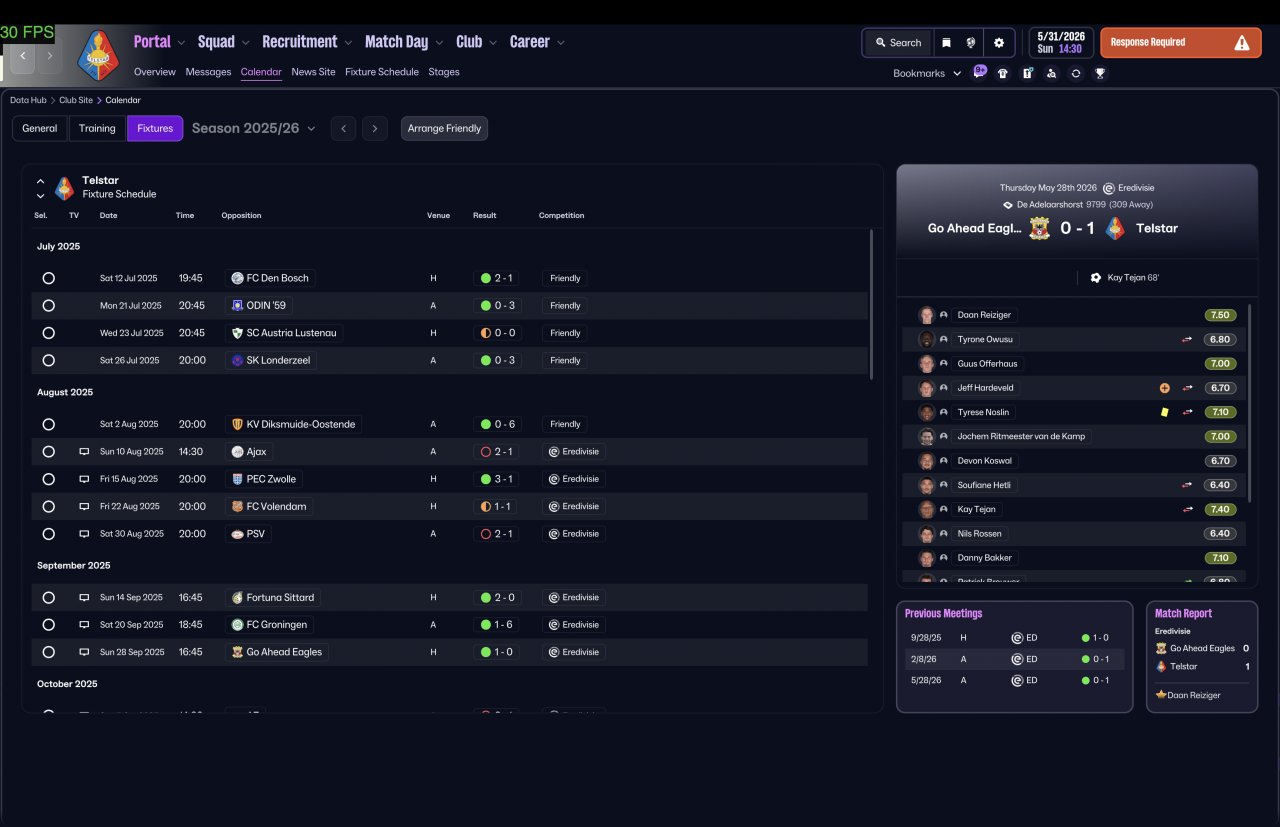1280x827 pixels.
Task: Open the trophy bookmark icon
Action: tap(1100, 73)
